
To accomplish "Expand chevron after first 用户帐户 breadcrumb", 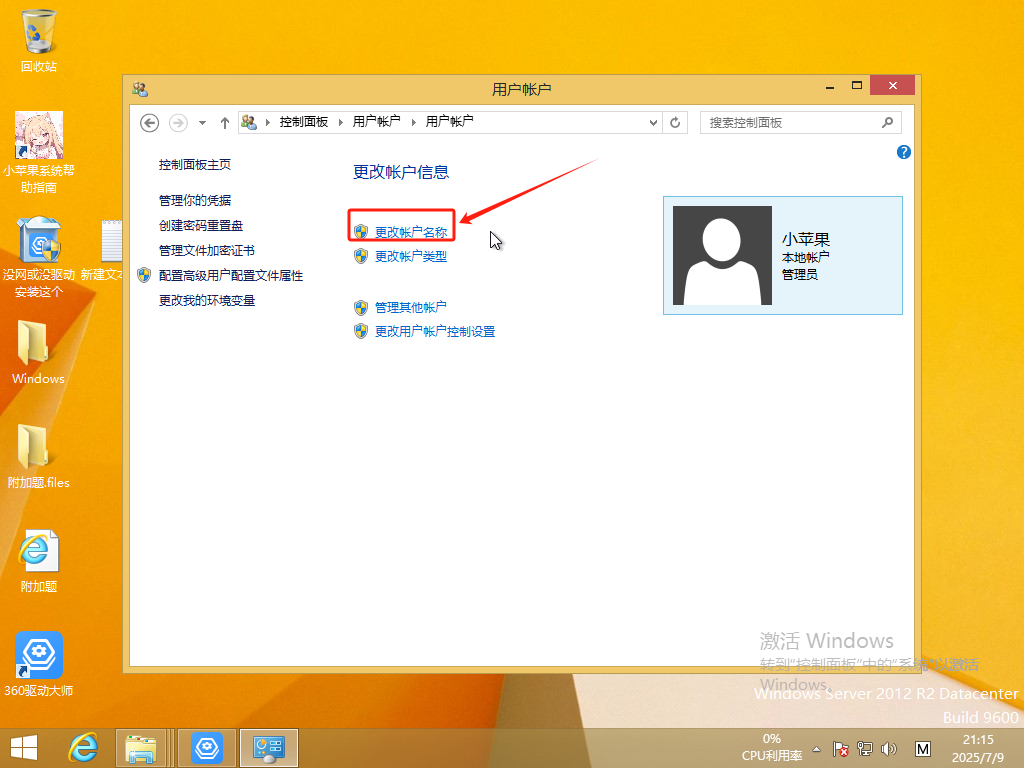I will pos(413,122).
